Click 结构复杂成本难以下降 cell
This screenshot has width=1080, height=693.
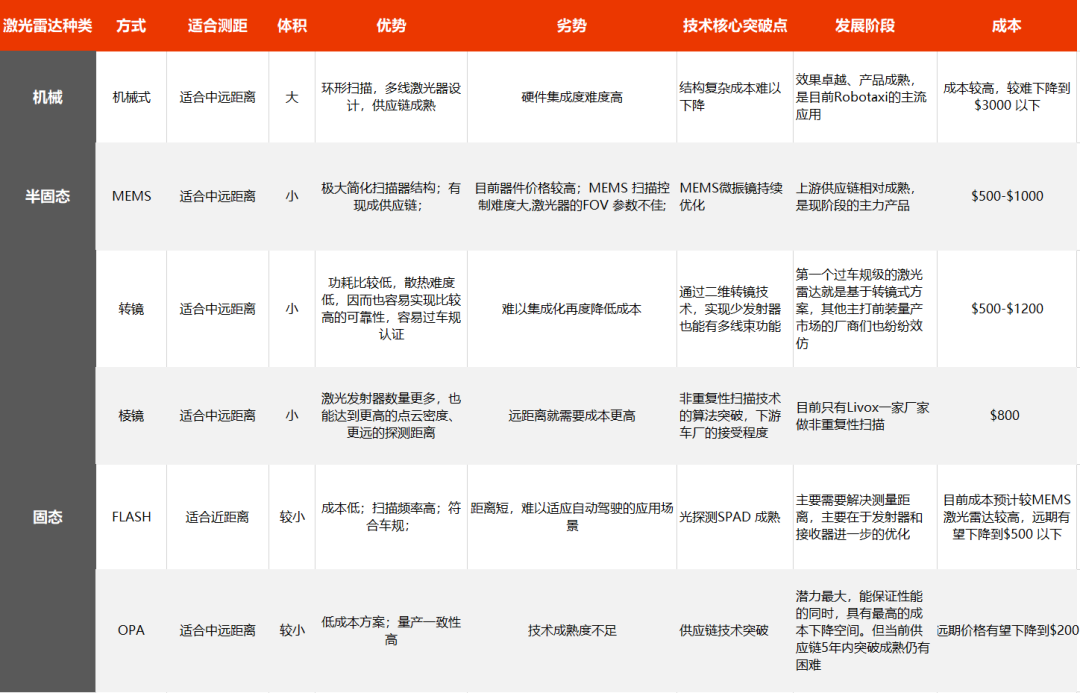click(x=735, y=97)
